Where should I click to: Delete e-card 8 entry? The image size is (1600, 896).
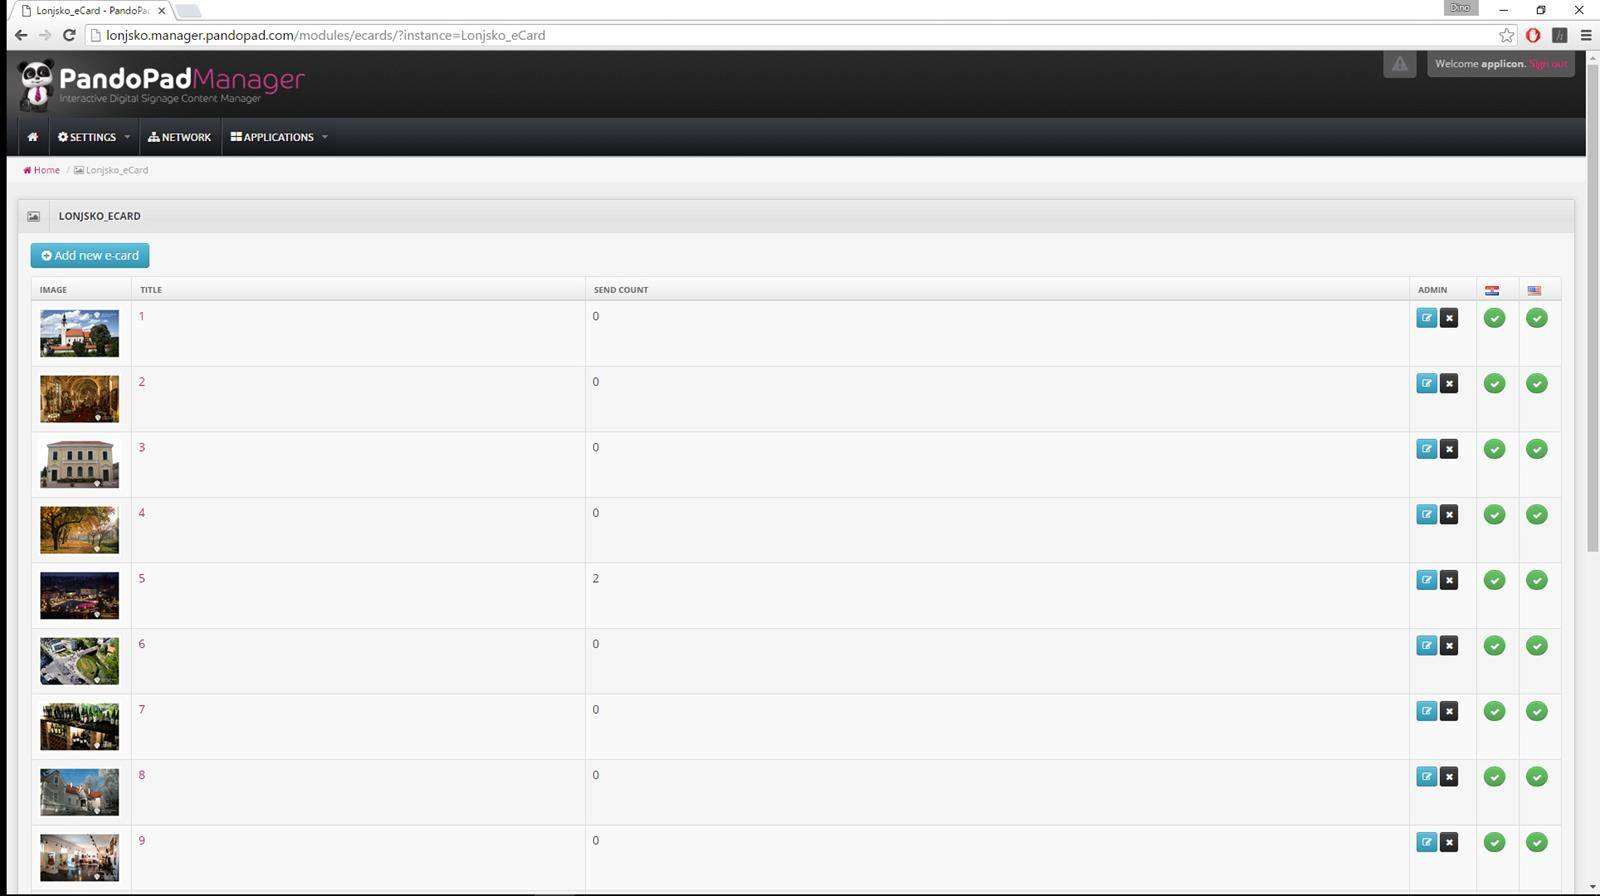[1449, 776]
